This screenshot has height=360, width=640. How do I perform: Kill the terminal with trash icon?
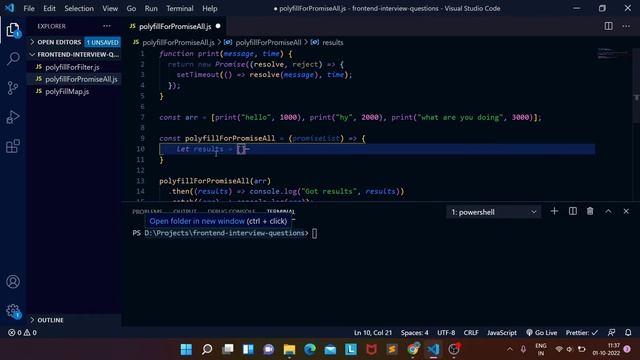(590, 211)
